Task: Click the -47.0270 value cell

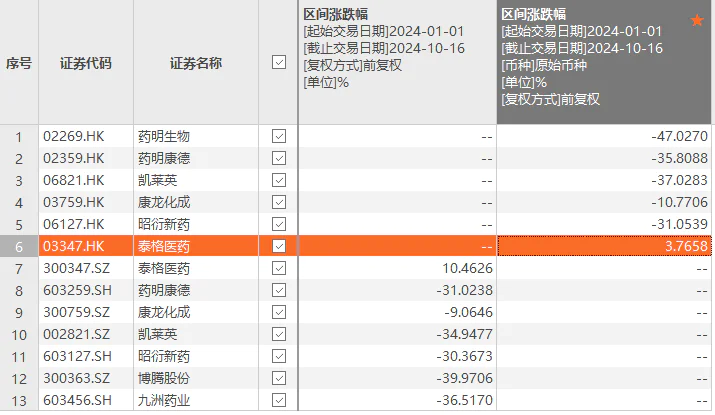Action: tap(604, 136)
